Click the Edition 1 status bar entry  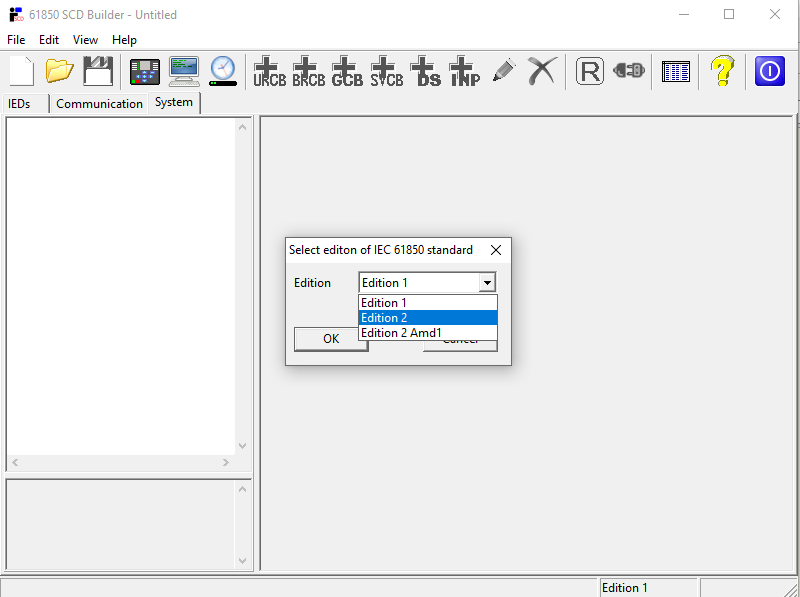coord(648,588)
